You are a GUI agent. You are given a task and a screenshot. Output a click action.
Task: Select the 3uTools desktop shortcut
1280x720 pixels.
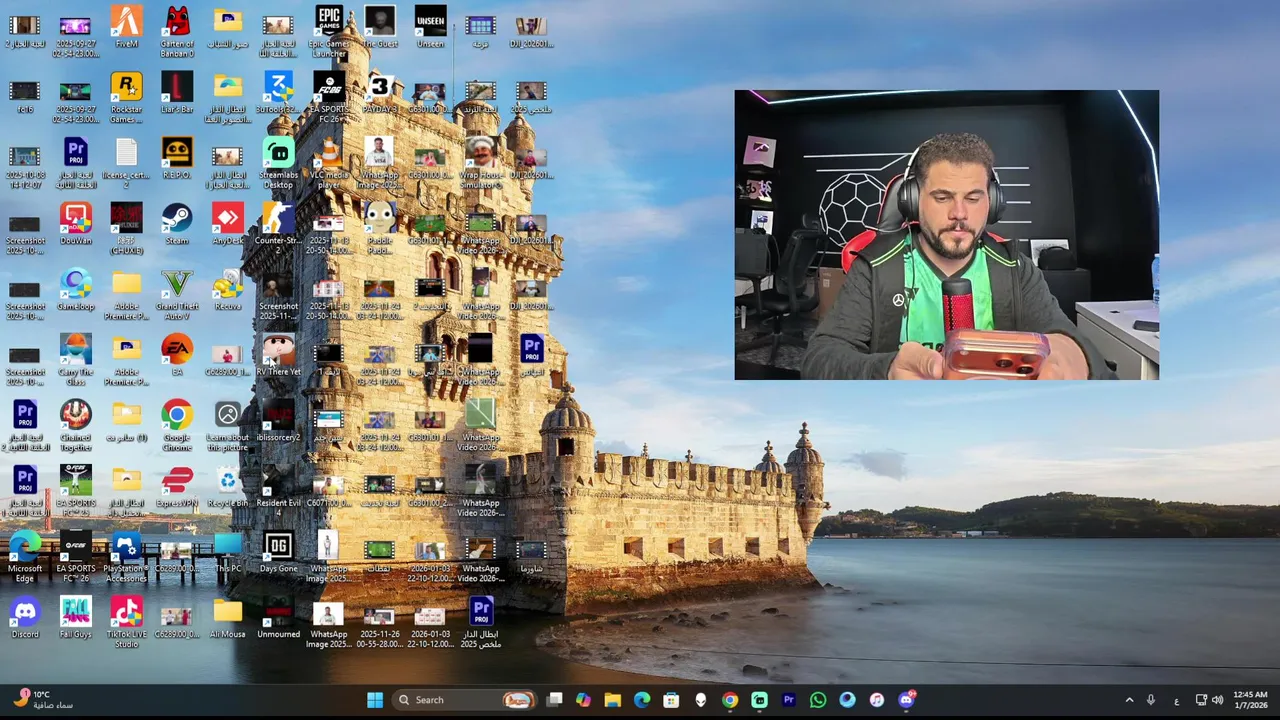278,92
